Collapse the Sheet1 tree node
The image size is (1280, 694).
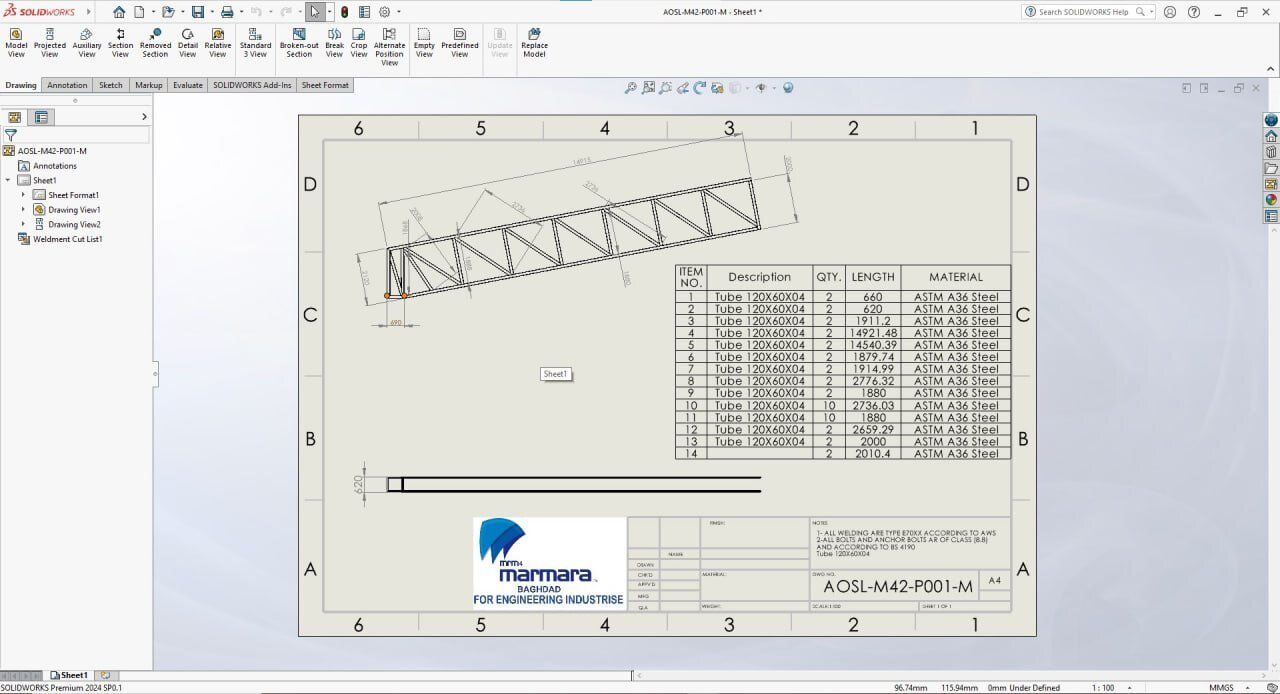tap(8, 180)
